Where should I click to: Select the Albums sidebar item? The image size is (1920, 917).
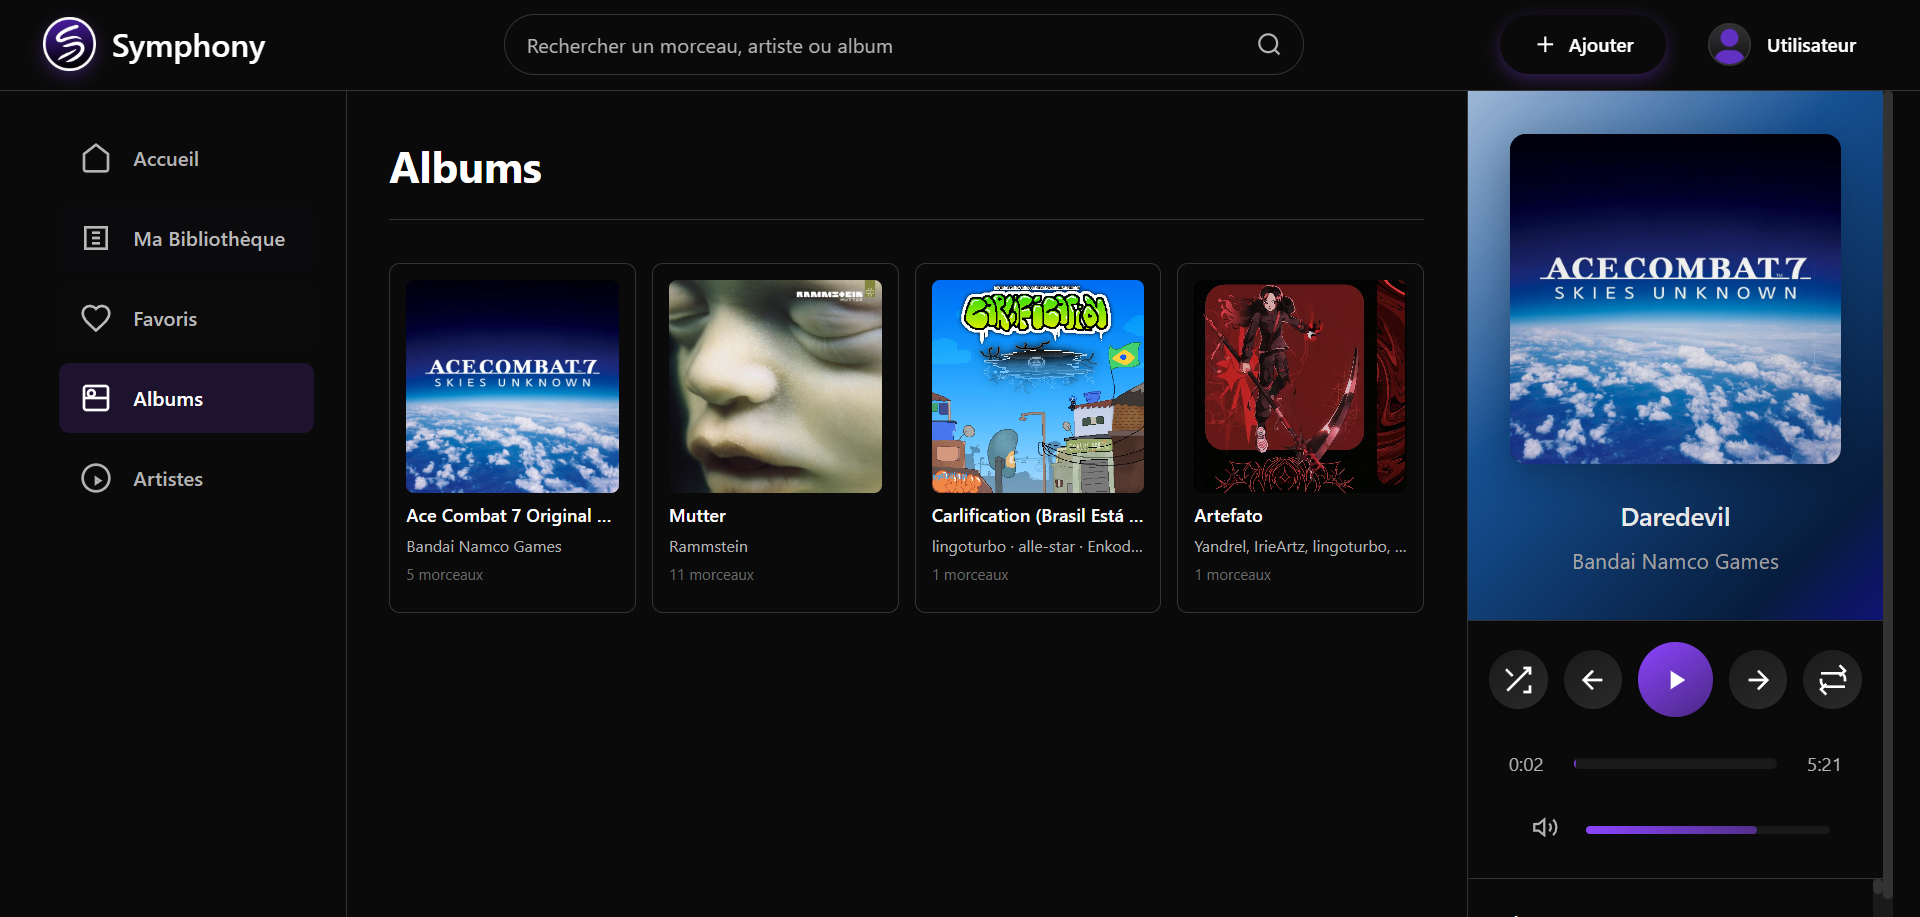point(186,399)
